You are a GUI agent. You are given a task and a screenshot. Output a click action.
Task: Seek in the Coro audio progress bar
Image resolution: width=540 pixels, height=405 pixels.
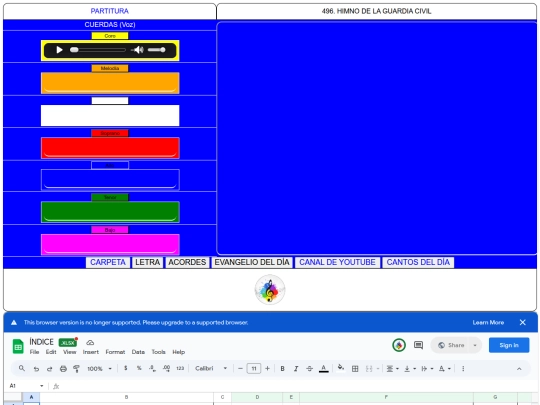[x=98, y=50]
